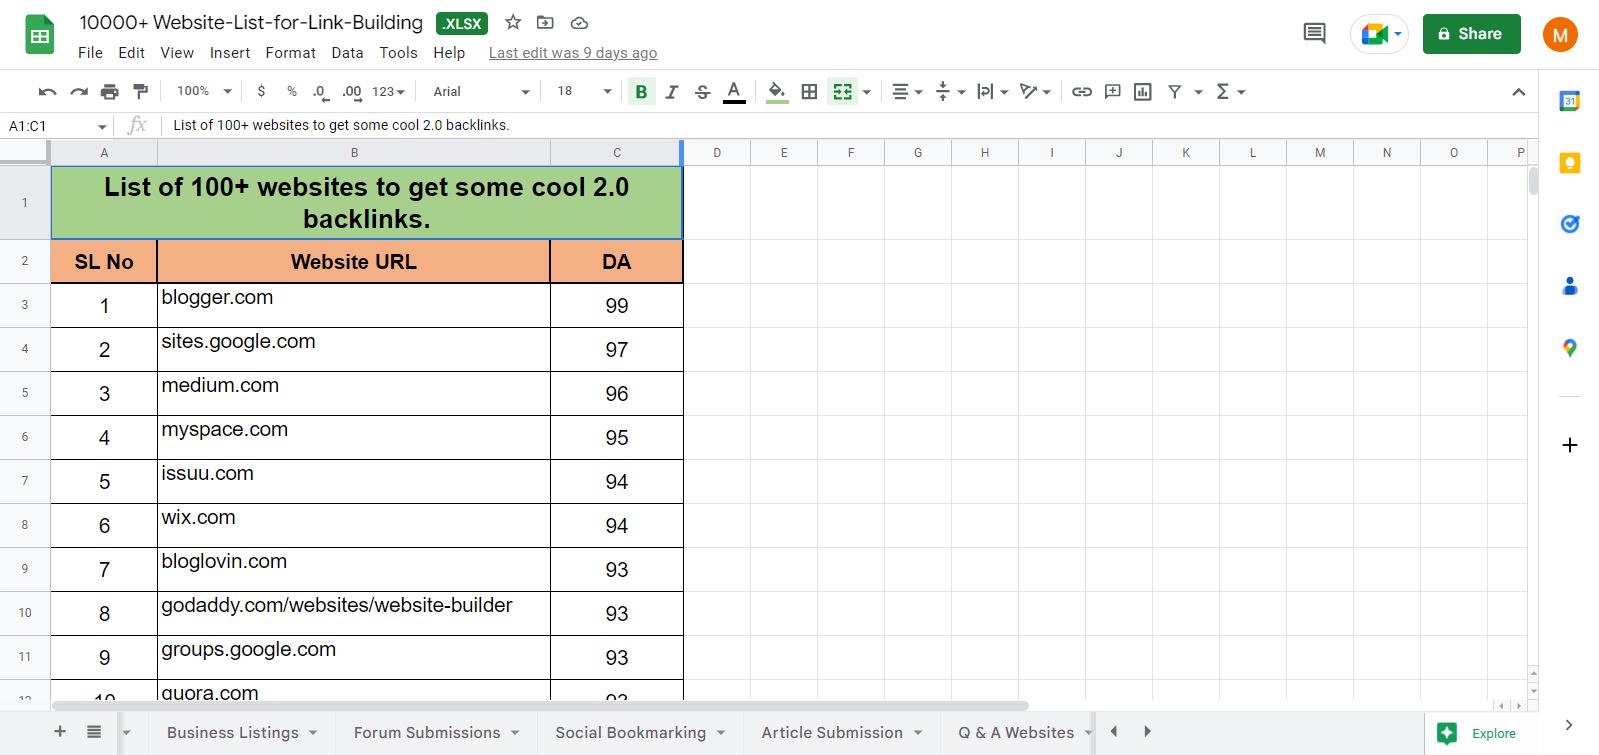1599x755 pixels.
Task: Select the Paint format tool
Action: [141, 92]
